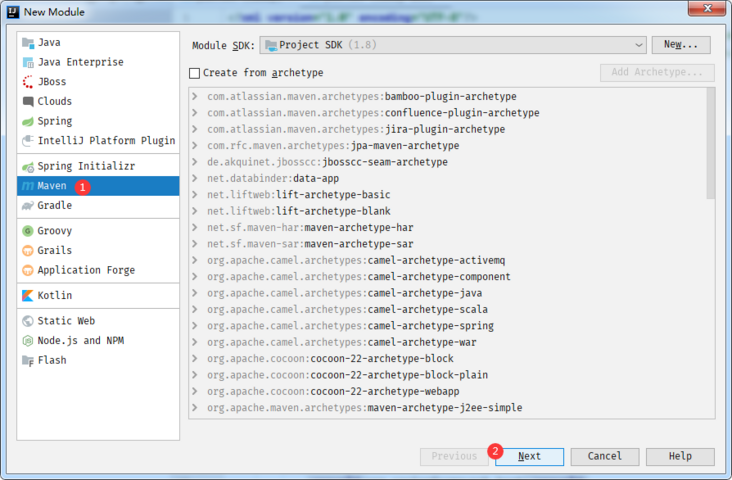Click the New... SDK button
Image resolution: width=732 pixels, height=480 pixels.
coord(680,45)
